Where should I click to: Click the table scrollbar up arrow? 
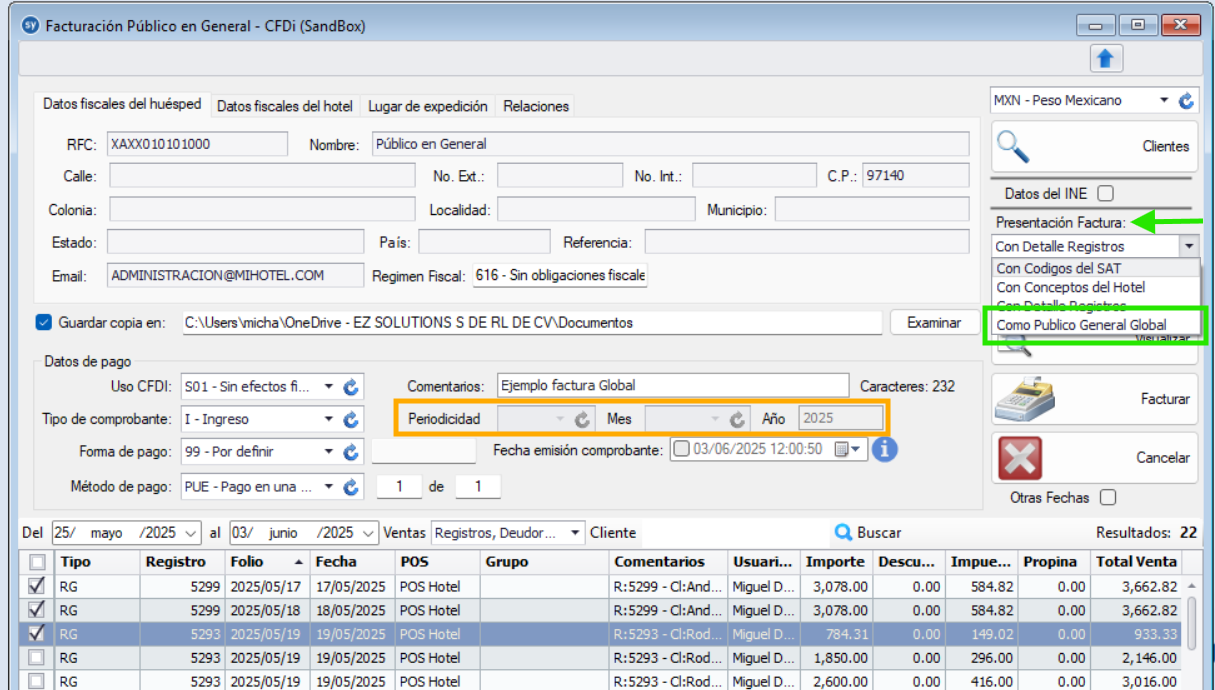[x=1190, y=586]
